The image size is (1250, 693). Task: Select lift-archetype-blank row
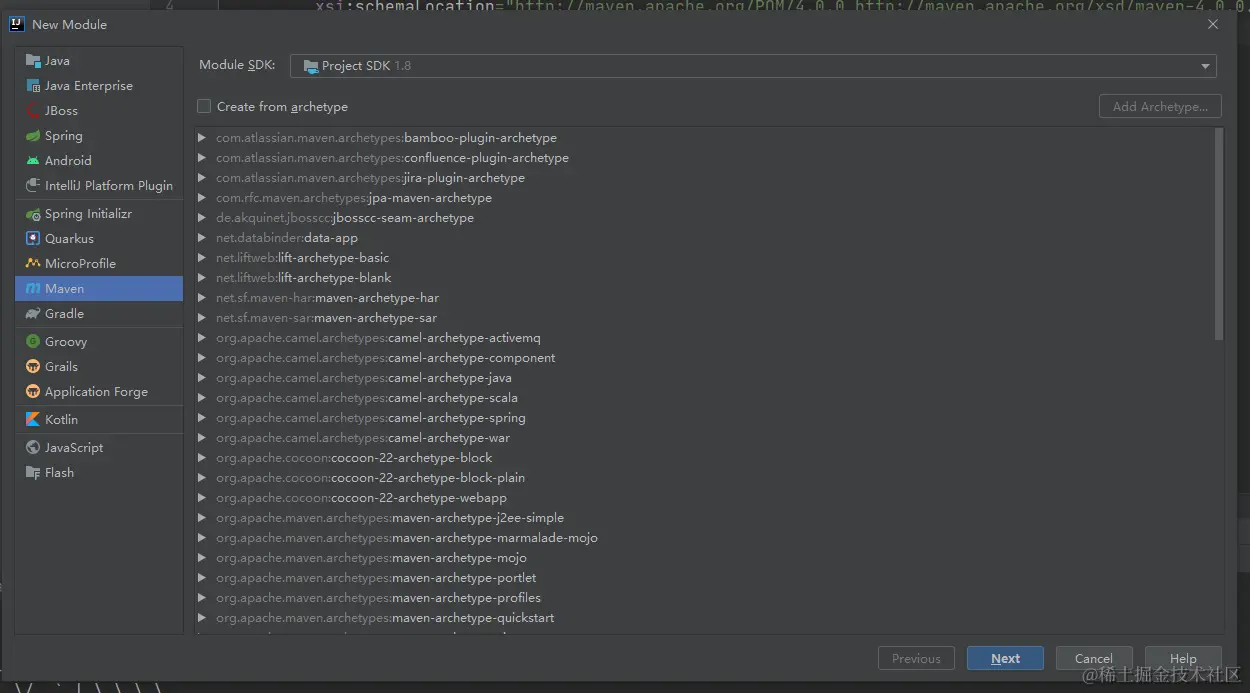(x=705, y=278)
